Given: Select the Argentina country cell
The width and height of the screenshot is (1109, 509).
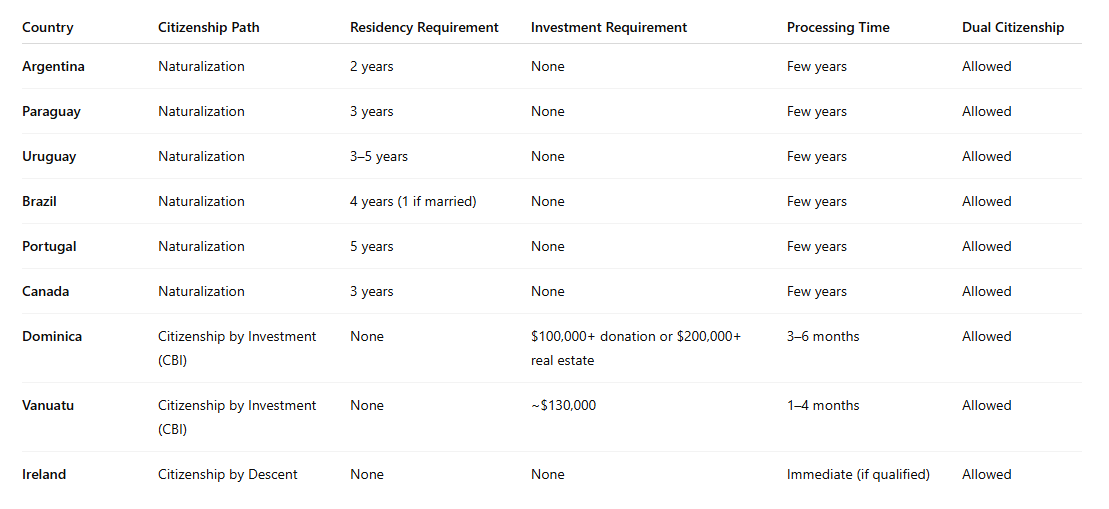Looking at the screenshot, I should coord(53,67).
